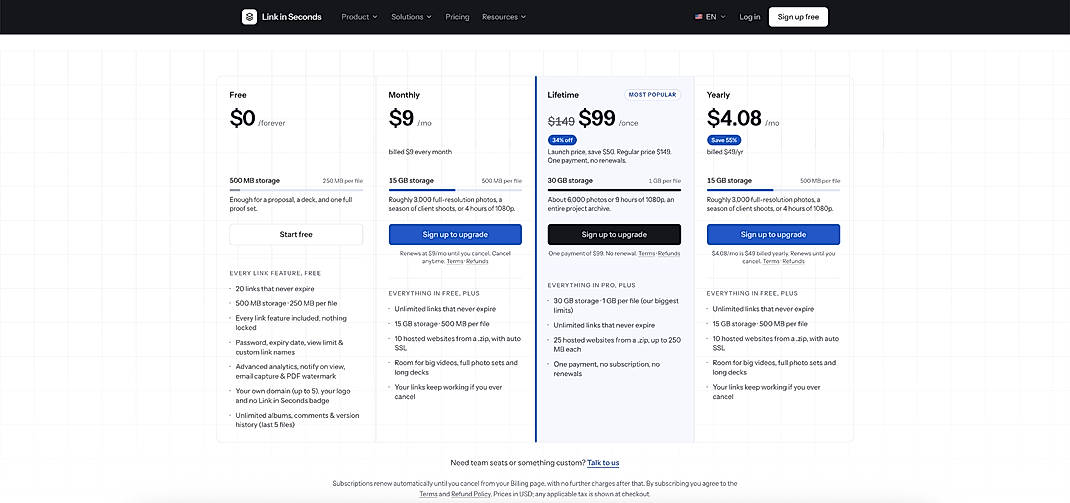Image resolution: width=1070 pixels, height=503 pixels.
Task: Click the Yearly plan 15 GB storage bar
Action: [x=773, y=190]
